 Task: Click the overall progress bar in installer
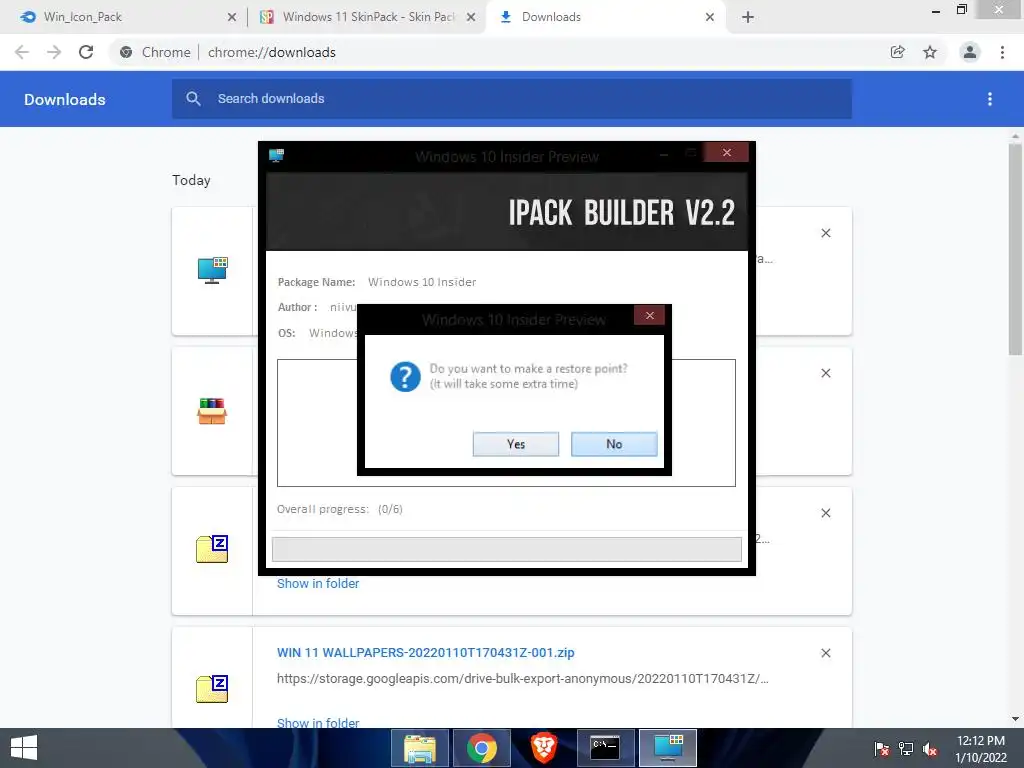pyautogui.click(x=507, y=549)
